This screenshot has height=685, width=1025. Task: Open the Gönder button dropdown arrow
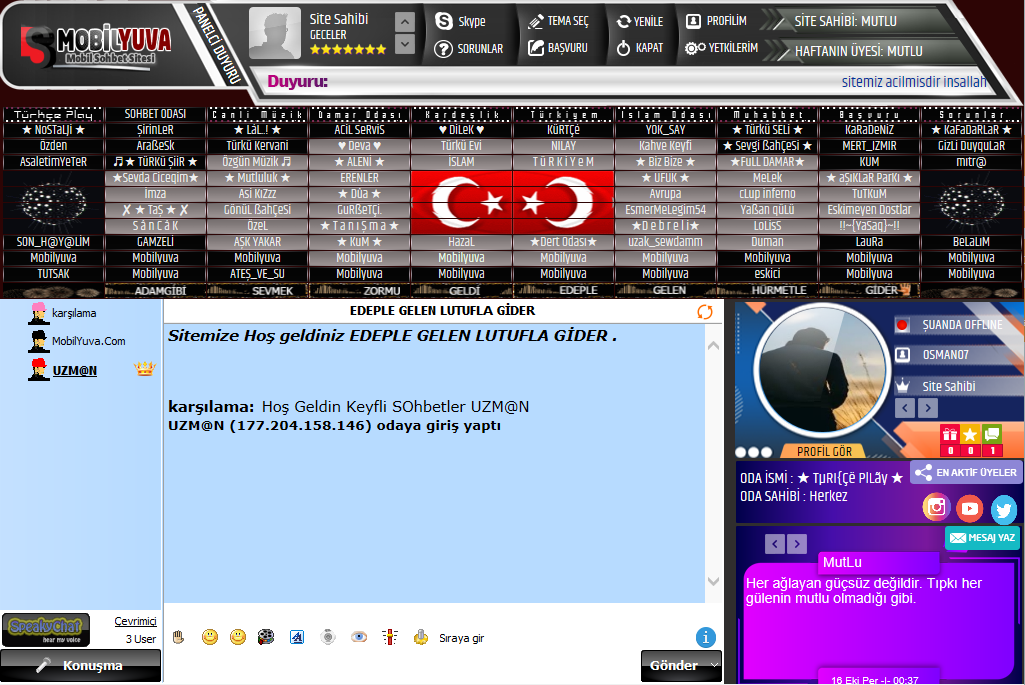(x=714, y=665)
